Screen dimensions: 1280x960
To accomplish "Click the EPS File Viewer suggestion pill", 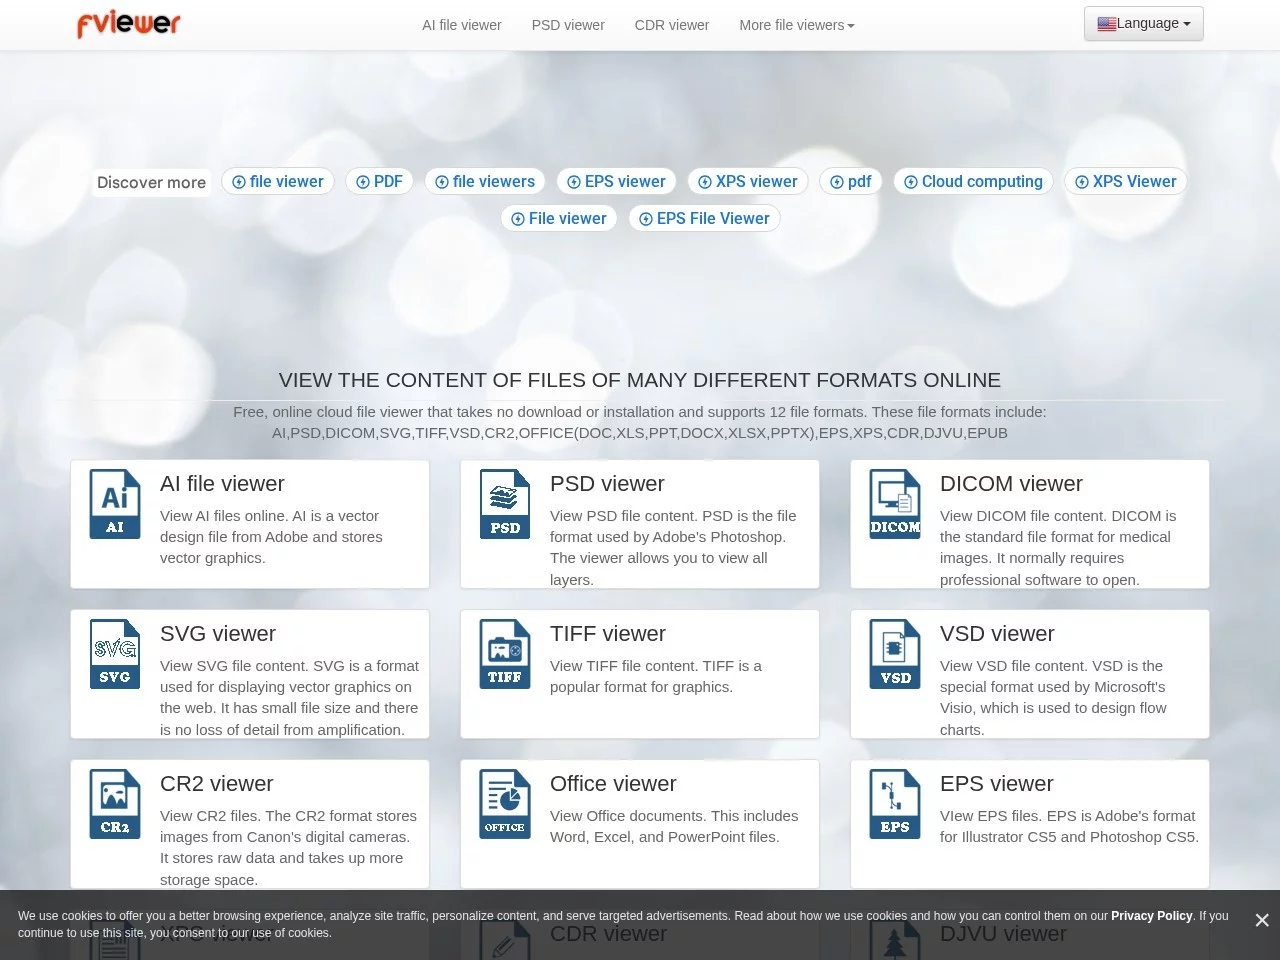I will click(704, 218).
